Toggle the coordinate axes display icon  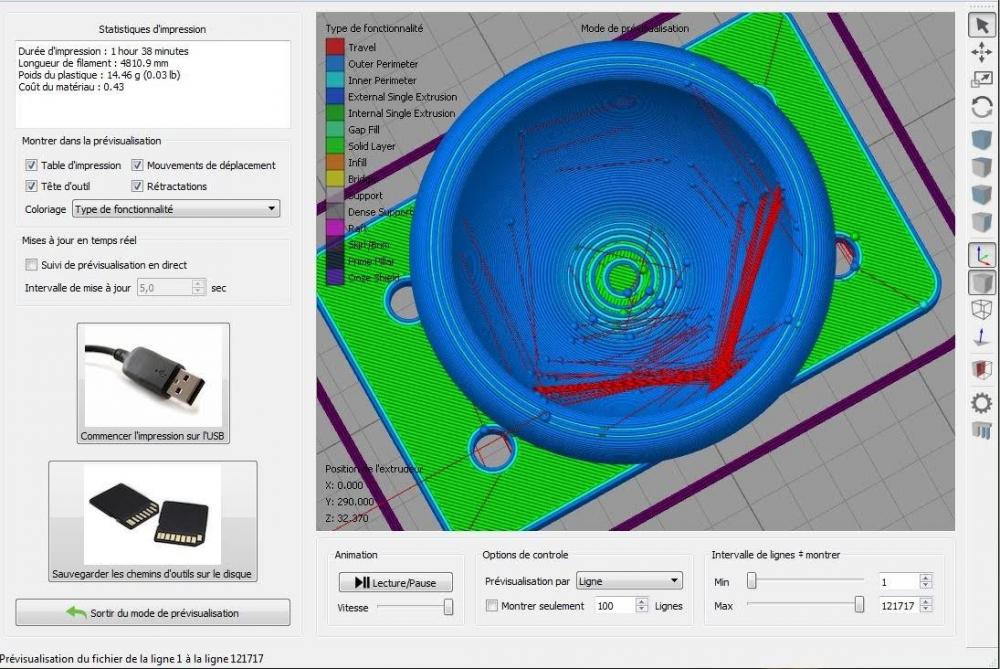tap(982, 255)
